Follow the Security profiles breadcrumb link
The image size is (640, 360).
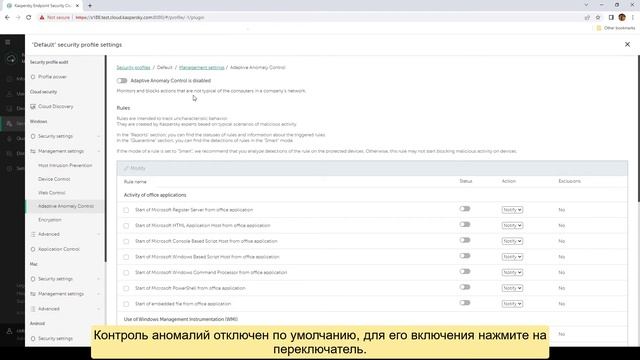(133, 67)
